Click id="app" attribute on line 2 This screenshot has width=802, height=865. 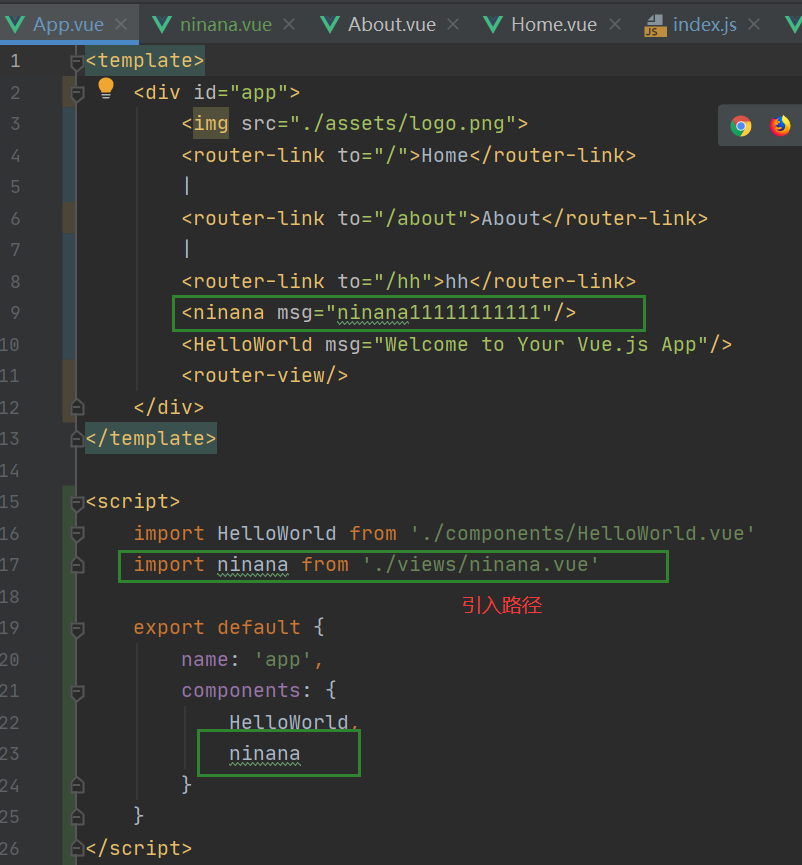pos(240,92)
